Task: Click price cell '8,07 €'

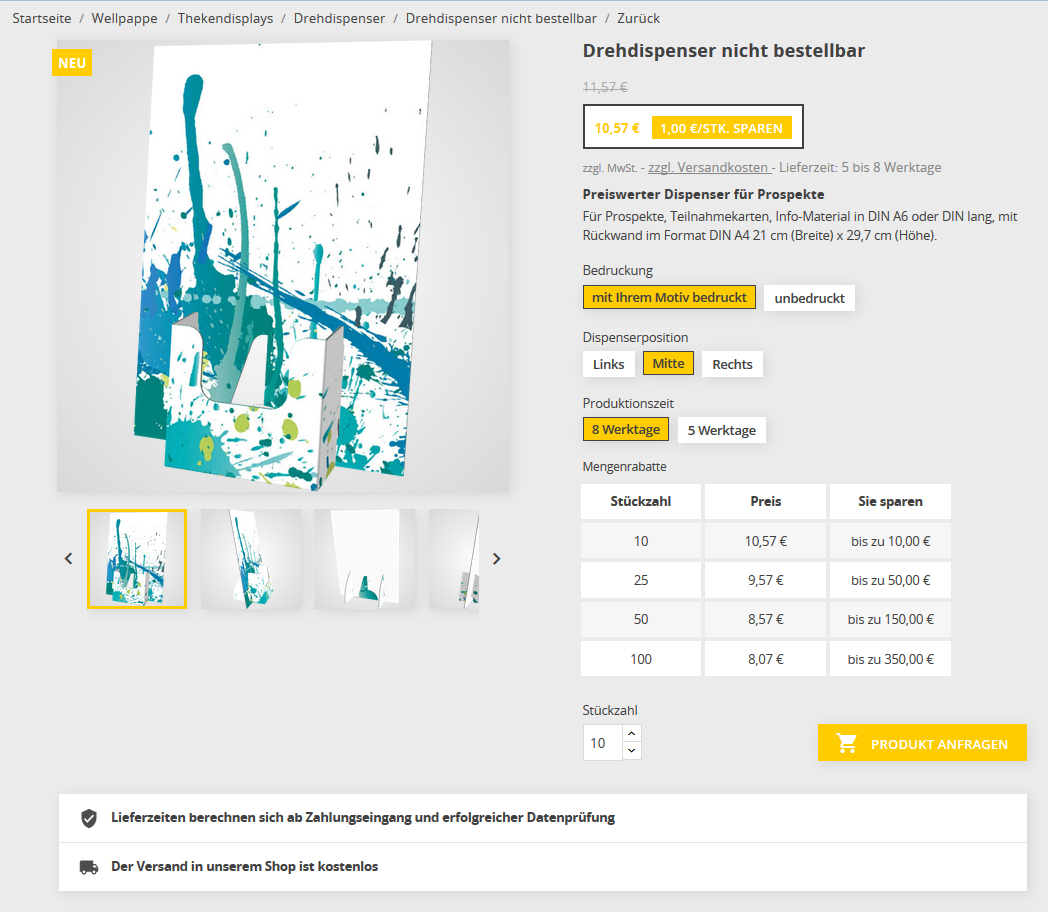Action: (765, 659)
